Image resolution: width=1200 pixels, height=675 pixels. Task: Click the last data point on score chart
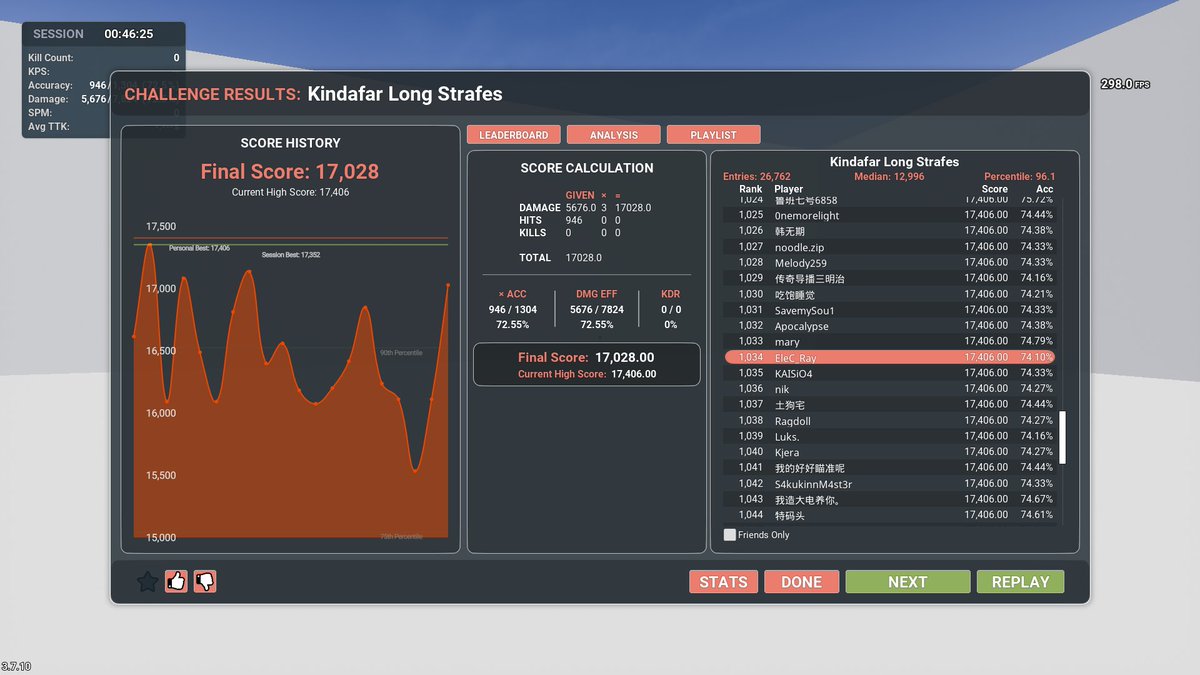448,285
